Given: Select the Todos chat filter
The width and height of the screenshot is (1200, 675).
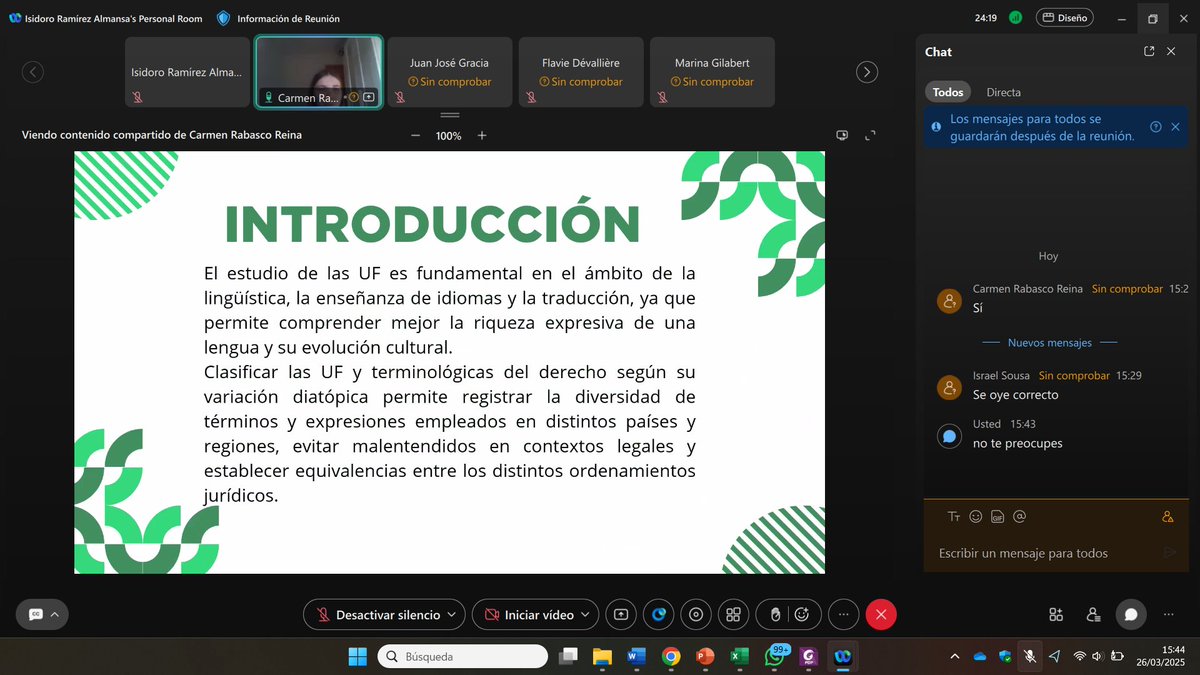Looking at the screenshot, I should [x=947, y=91].
